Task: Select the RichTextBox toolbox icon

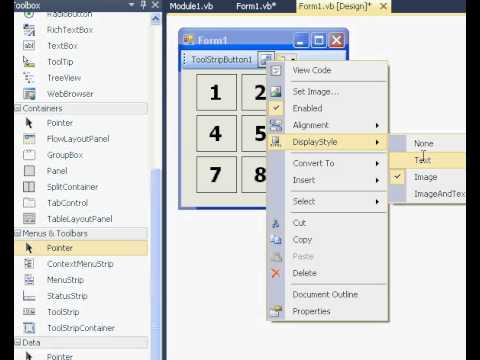Action: coord(29,30)
